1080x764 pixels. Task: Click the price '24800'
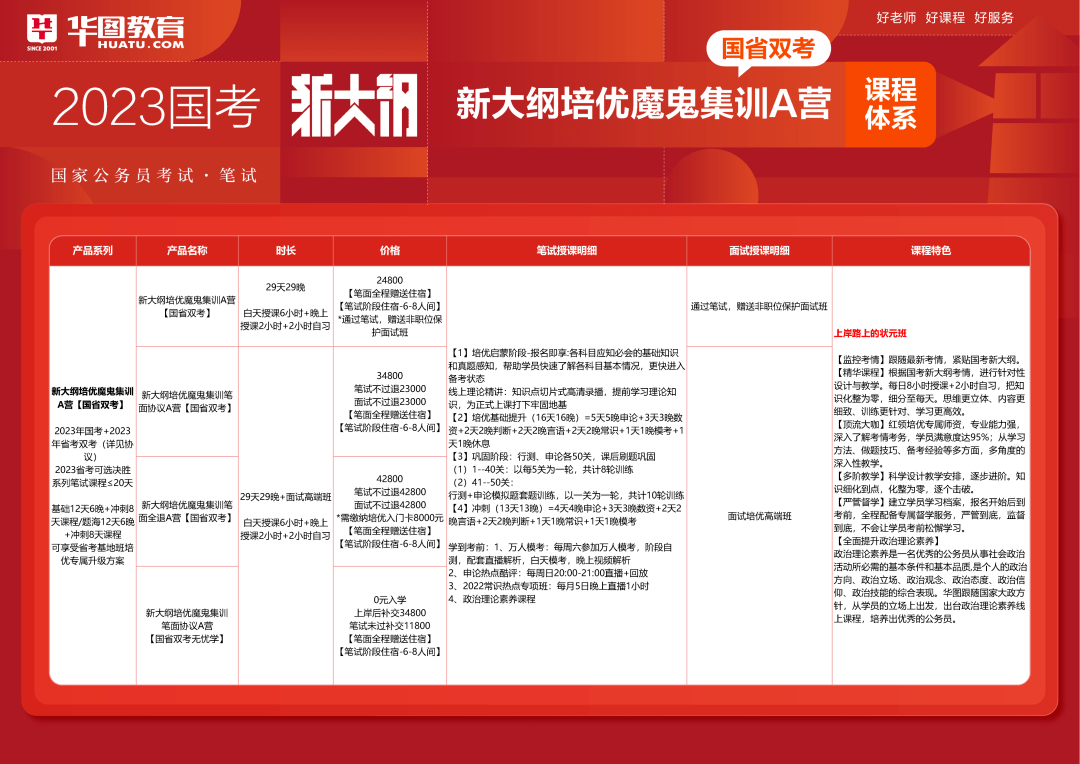click(x=390, y=280)
